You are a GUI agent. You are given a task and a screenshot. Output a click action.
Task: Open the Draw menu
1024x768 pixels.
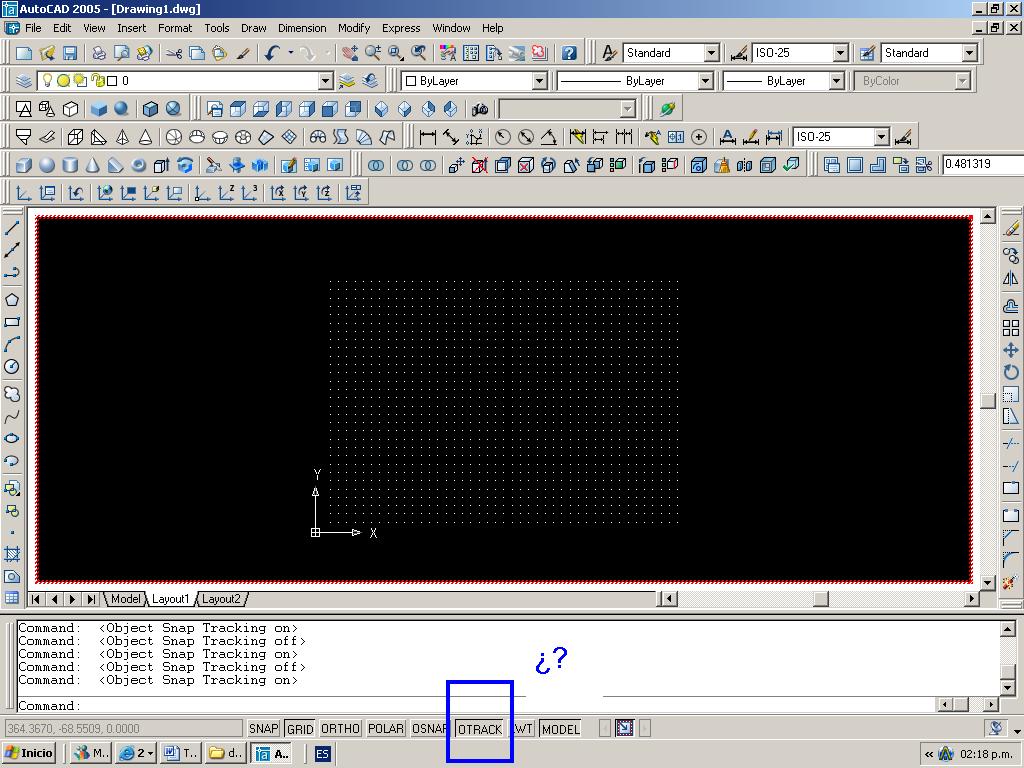click(x=253, y=28)
